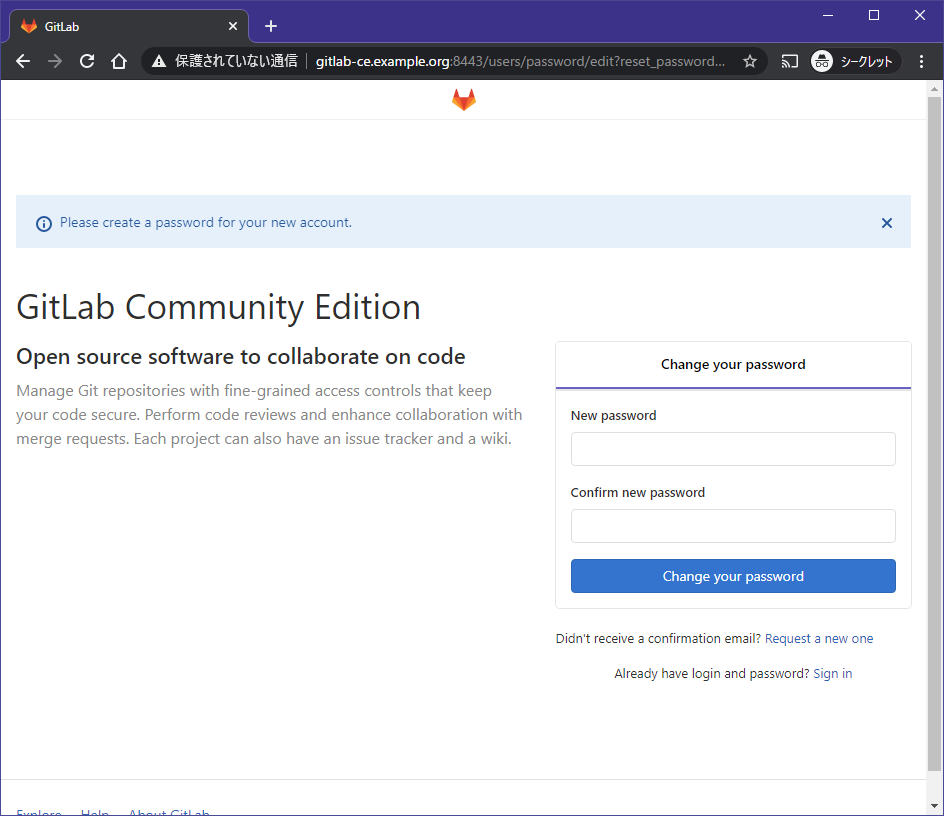
Task: Click the info icon in the blue banner
Action: tap(44, 224)
